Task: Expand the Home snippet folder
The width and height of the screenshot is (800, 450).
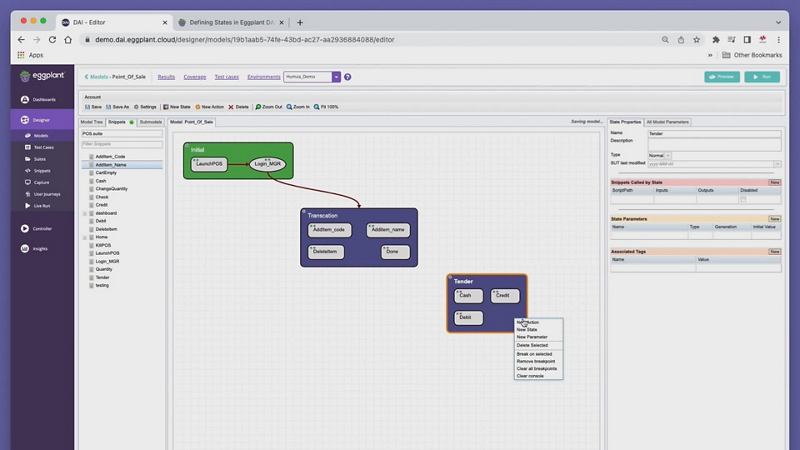Action: tap(85, 237)
